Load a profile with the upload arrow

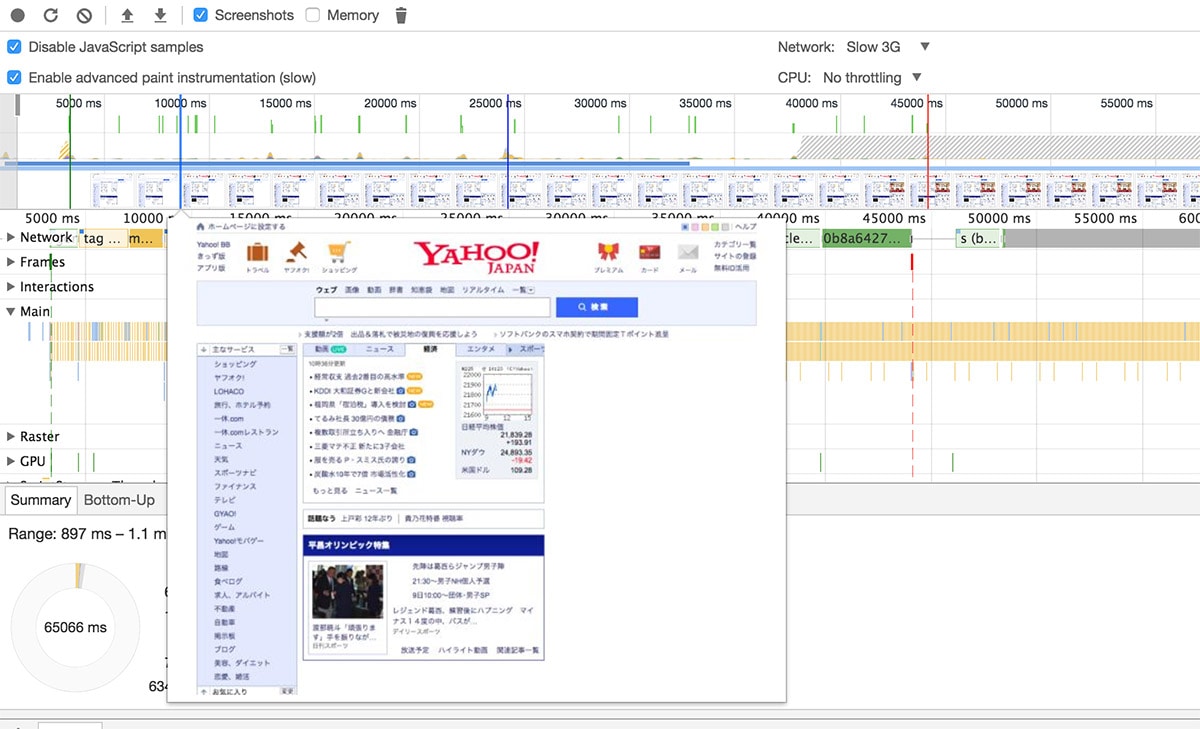126,16
